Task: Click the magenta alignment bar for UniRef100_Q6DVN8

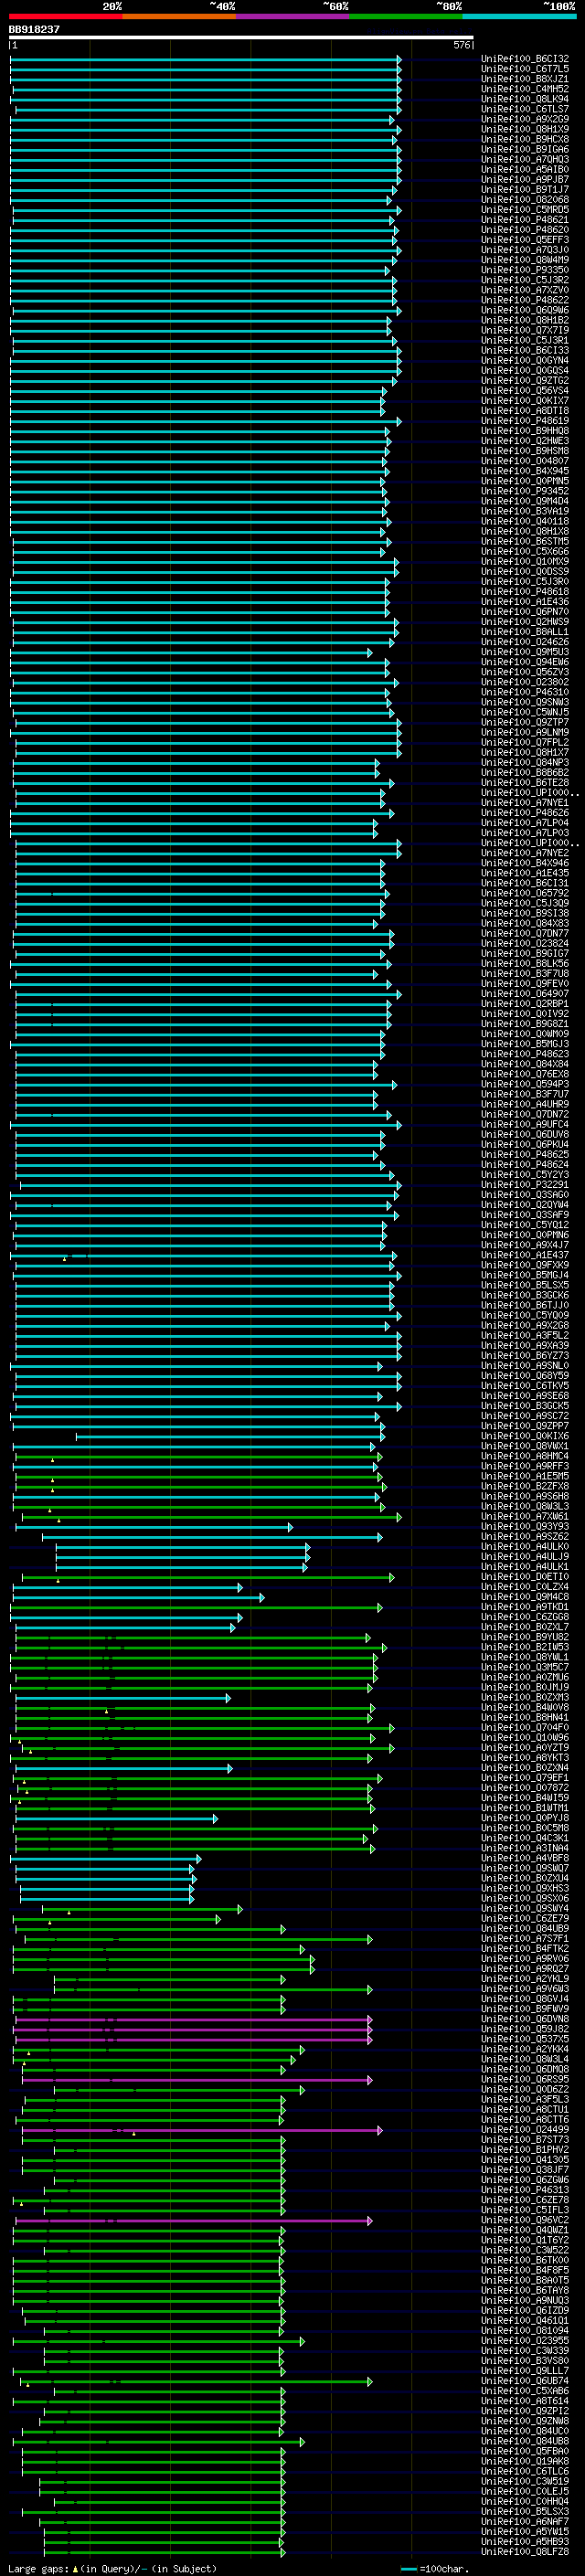Action: (194, 2020)
